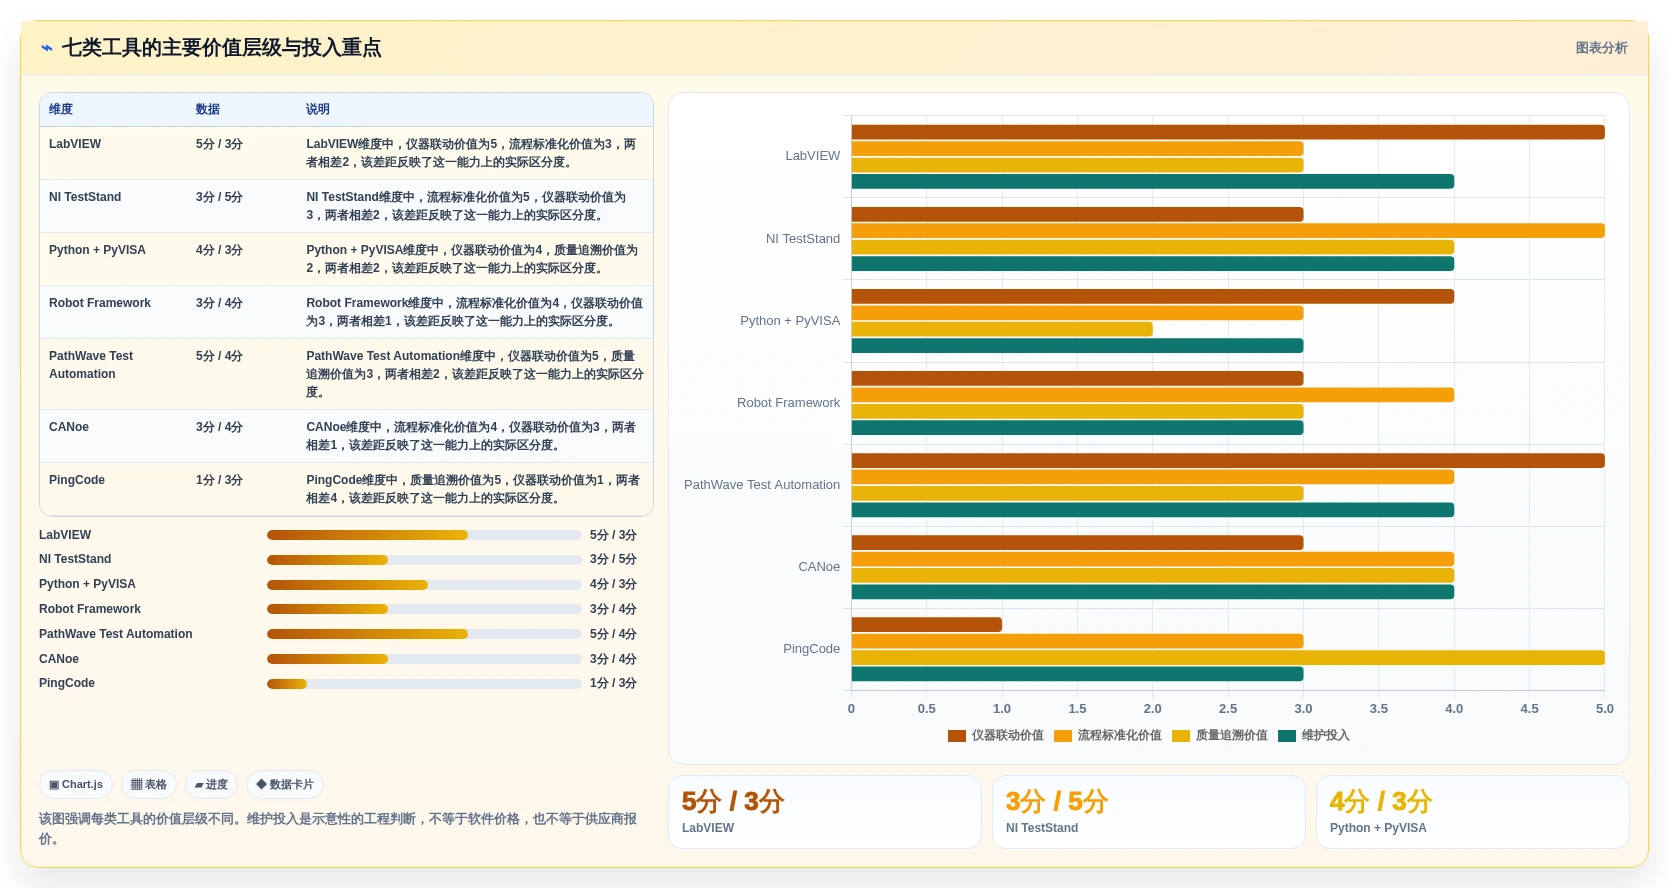Click the 5.0 tick on chart x-axis
The width and height of the screenshot is (1669, 888).
(1604, 709)
